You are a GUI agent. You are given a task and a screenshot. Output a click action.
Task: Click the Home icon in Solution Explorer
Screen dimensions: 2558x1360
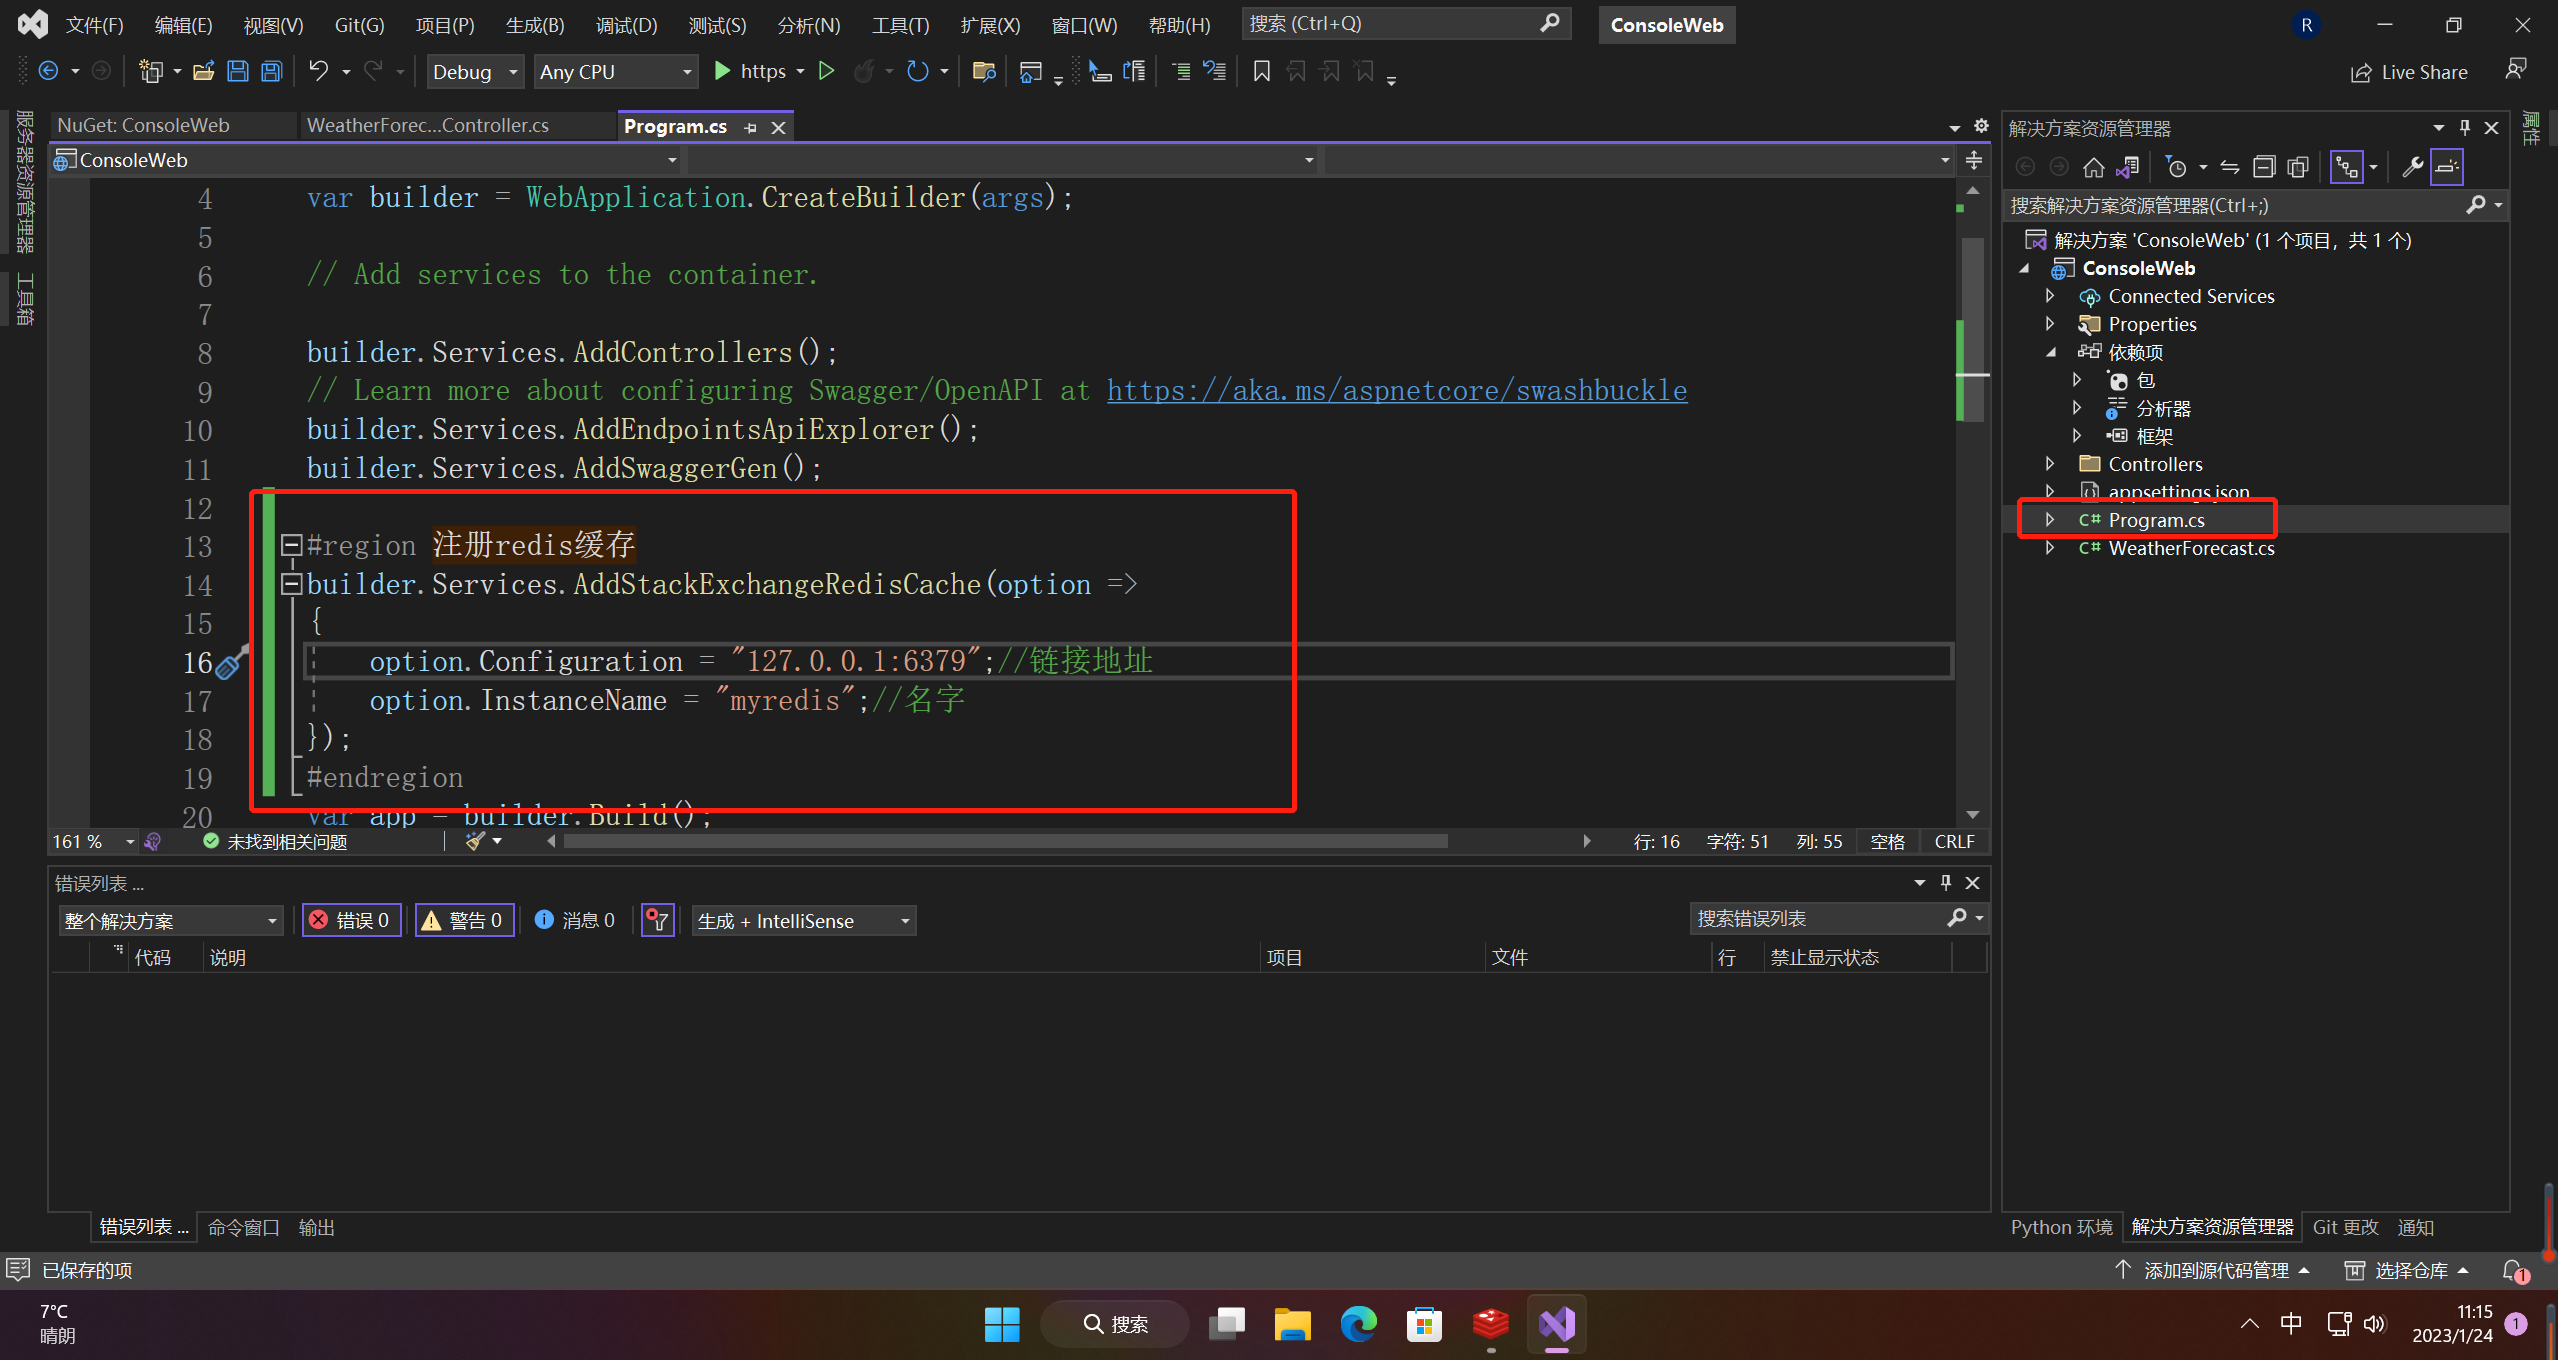(x=2093, y=167)
